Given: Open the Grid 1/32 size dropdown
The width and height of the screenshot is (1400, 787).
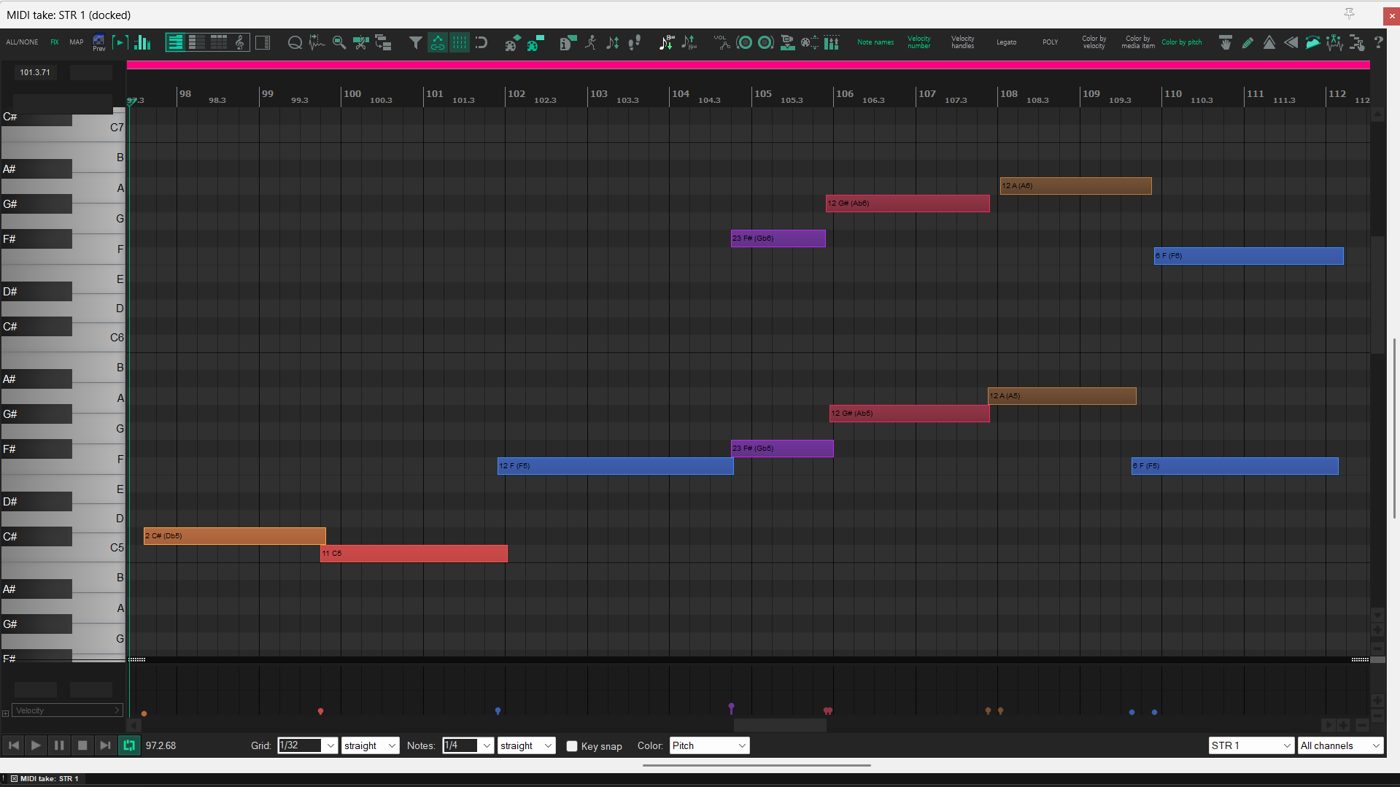Looking at the screenshot, I should (307, 745).
